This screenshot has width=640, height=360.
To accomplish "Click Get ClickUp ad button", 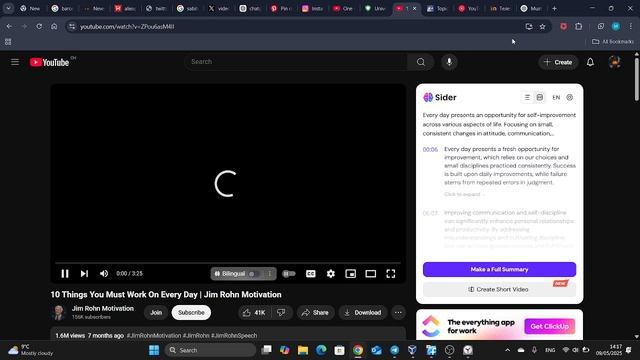I will click(x=549, y=327).
